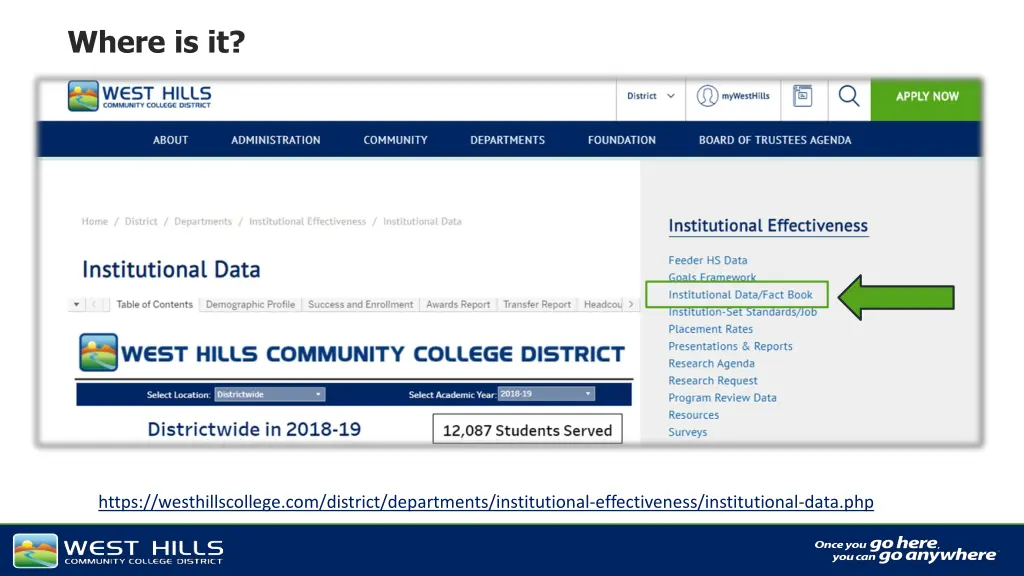Viewport: 1024px width, 576px height.
Task: Open the Select Academic Year dropdown
Action: tap(546, 394)
